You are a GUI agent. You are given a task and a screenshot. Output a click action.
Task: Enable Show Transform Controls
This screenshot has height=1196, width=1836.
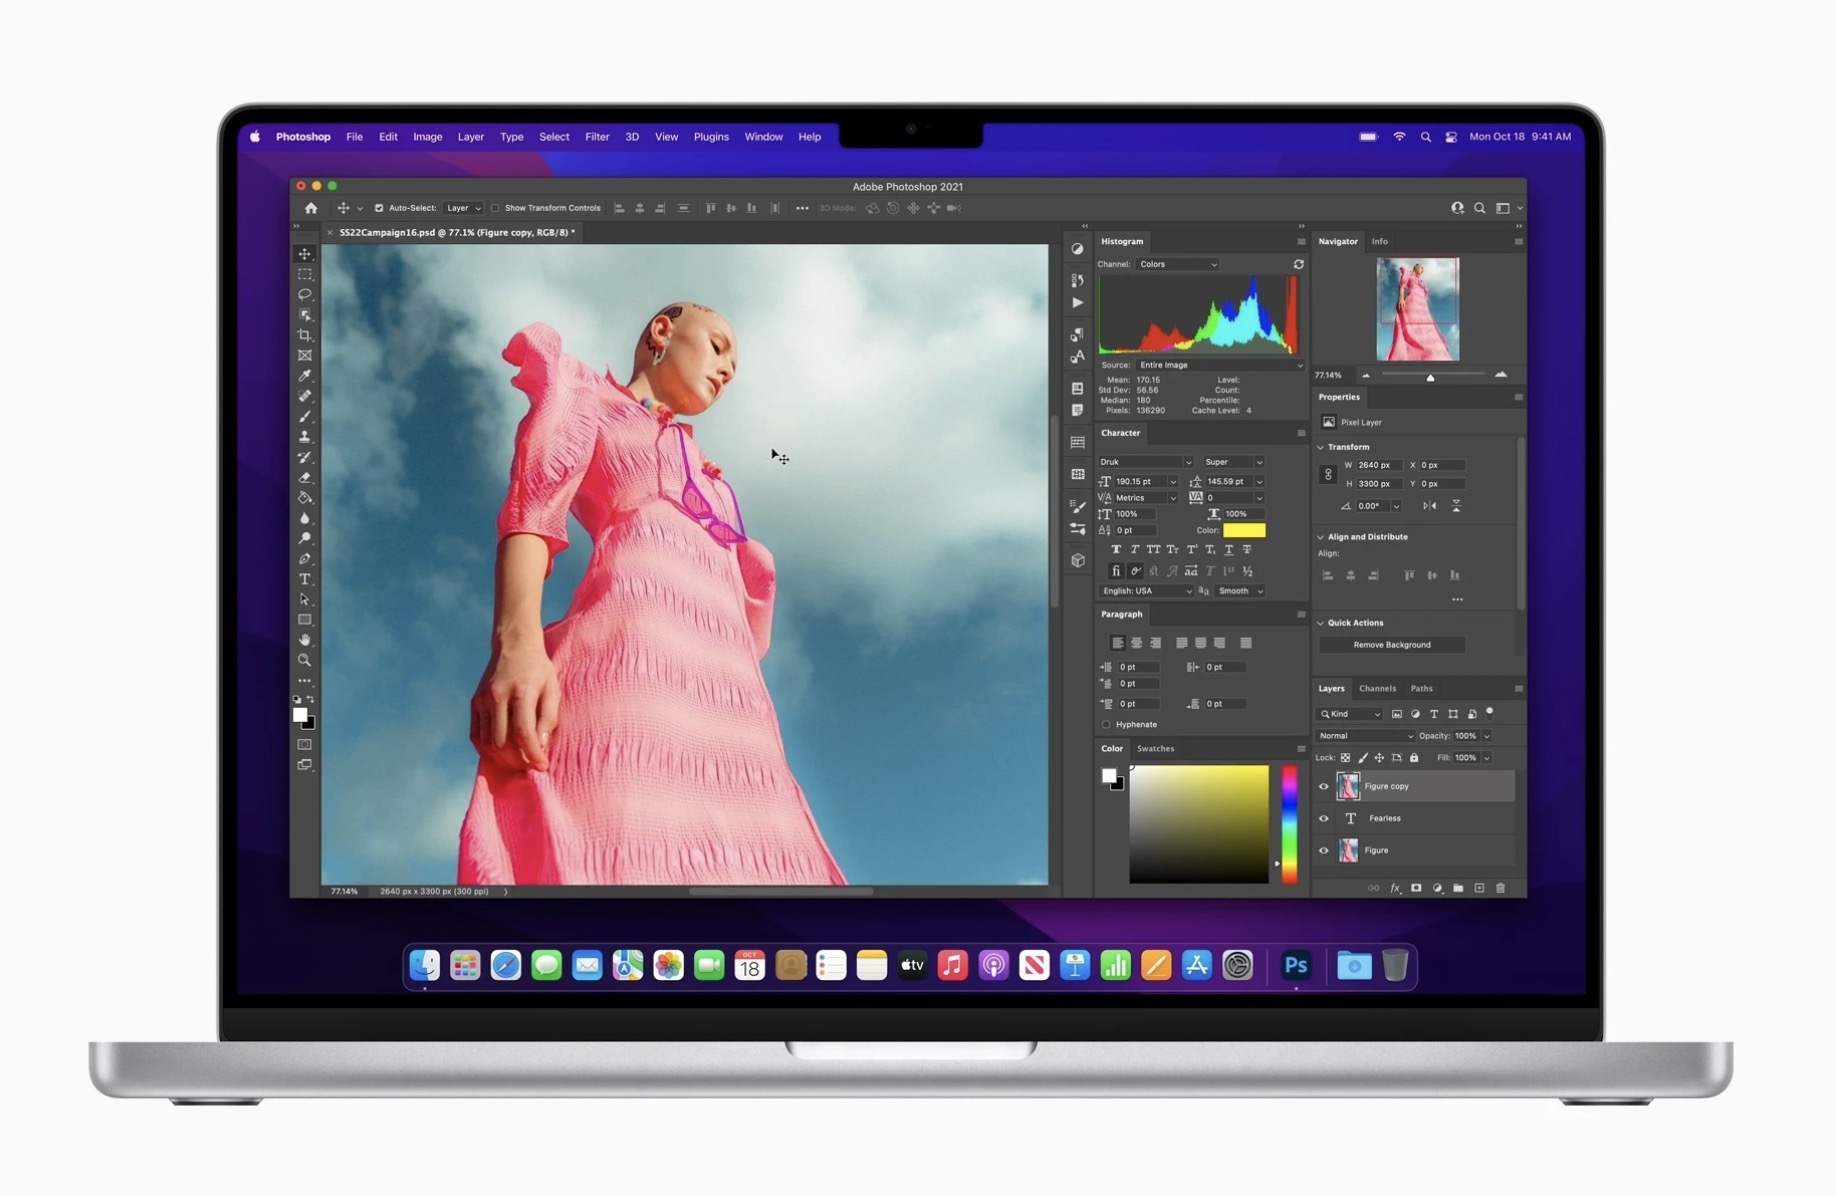click(495, 208)
